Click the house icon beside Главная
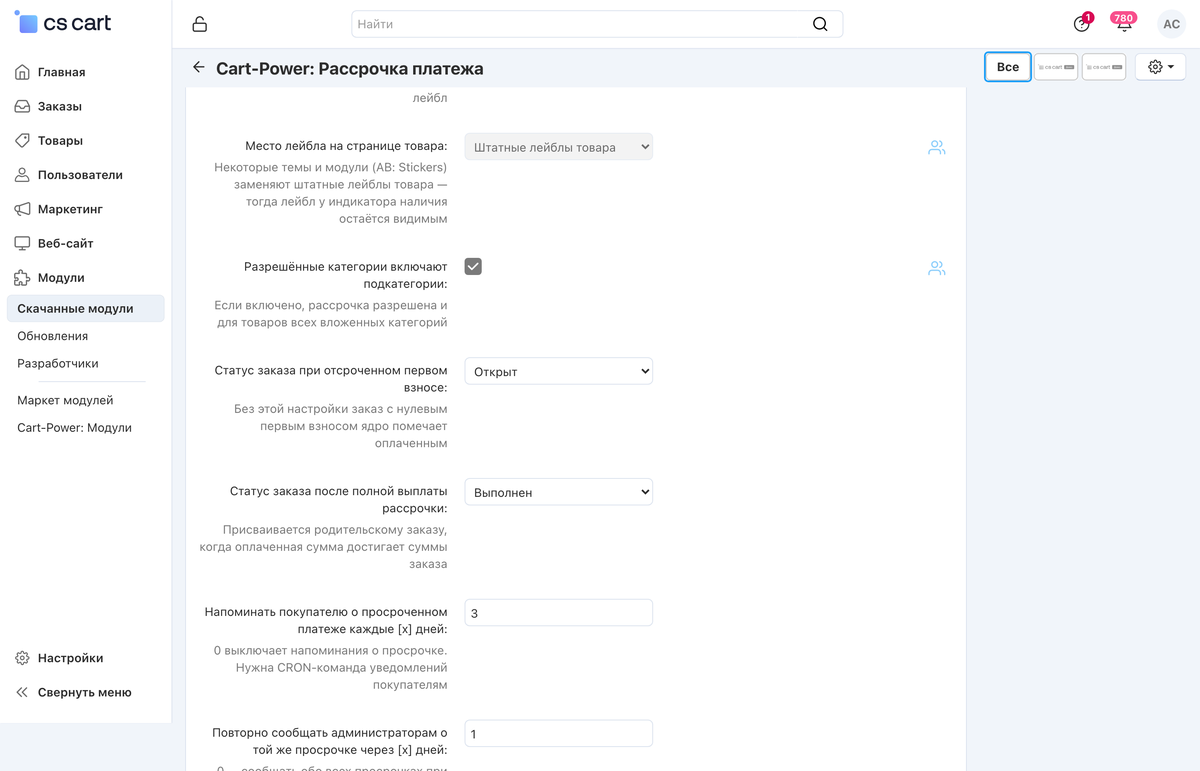Screen dimensions: 1200x771 [22, 72]
